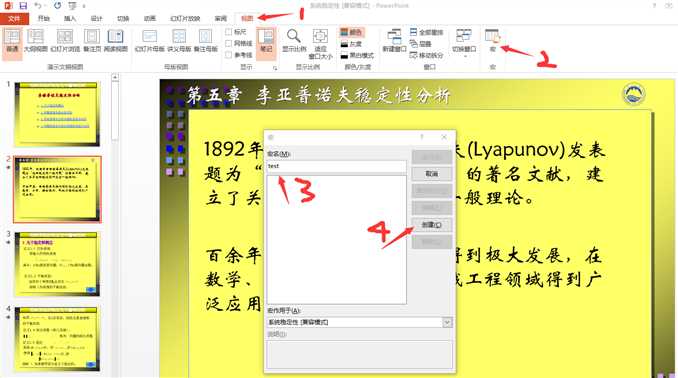Screen dimensions: 678x378
Task: Open Handout Master (讲义母版) view
Action: click(x=179, y=42)
